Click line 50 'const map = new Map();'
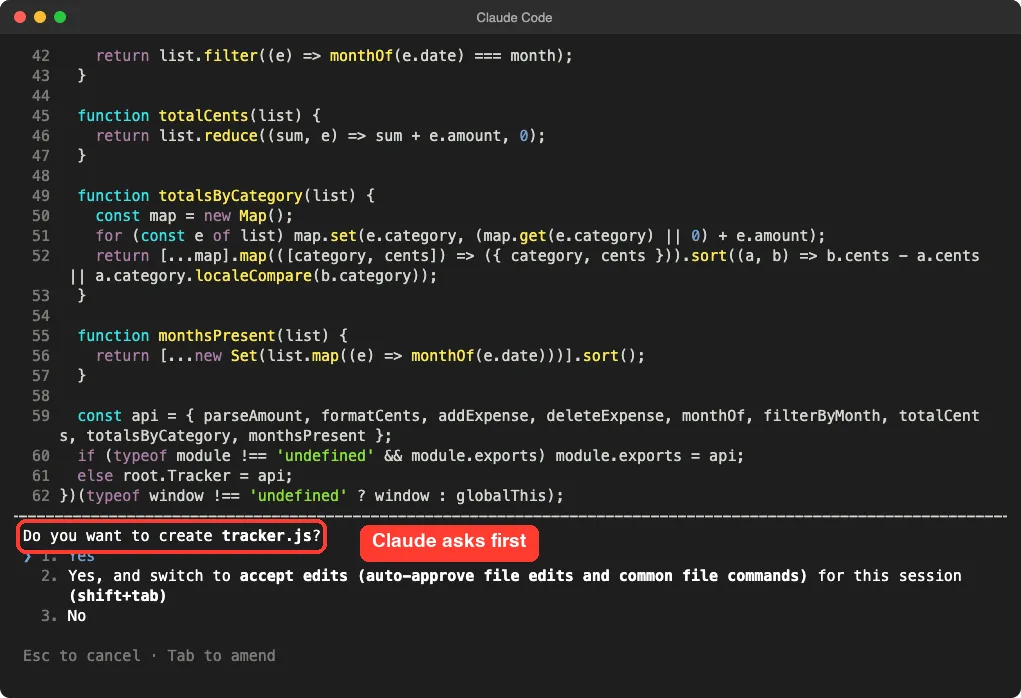Viewport: 1021px width, 698px height. 194,216
